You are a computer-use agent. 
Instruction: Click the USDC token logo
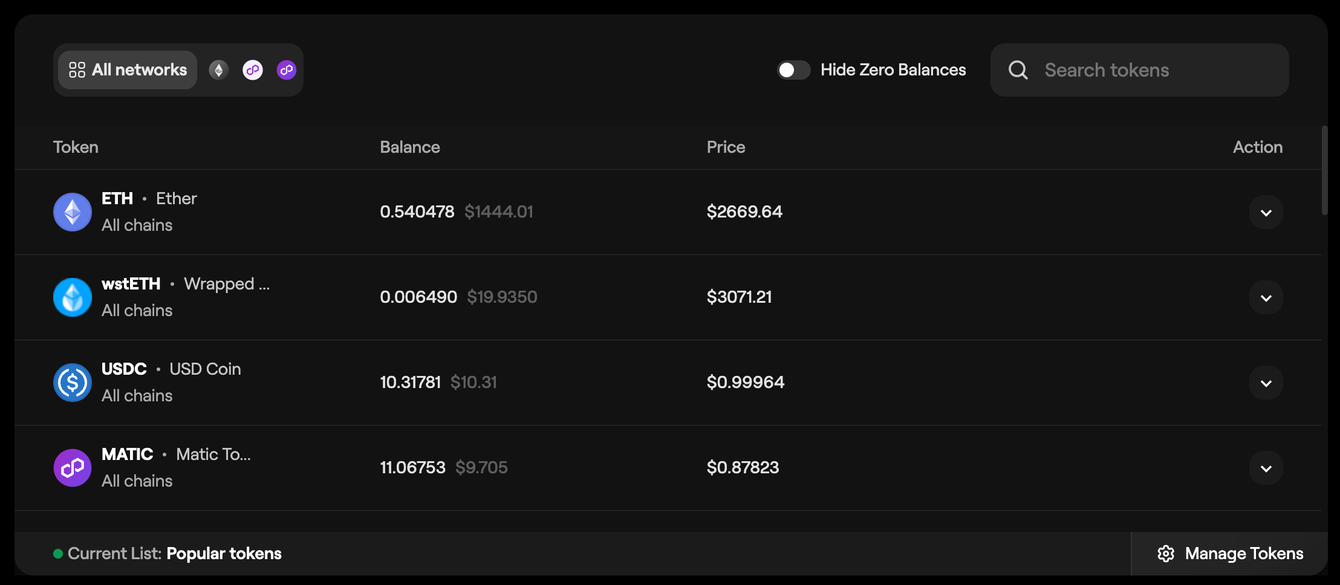pos(72,382)
